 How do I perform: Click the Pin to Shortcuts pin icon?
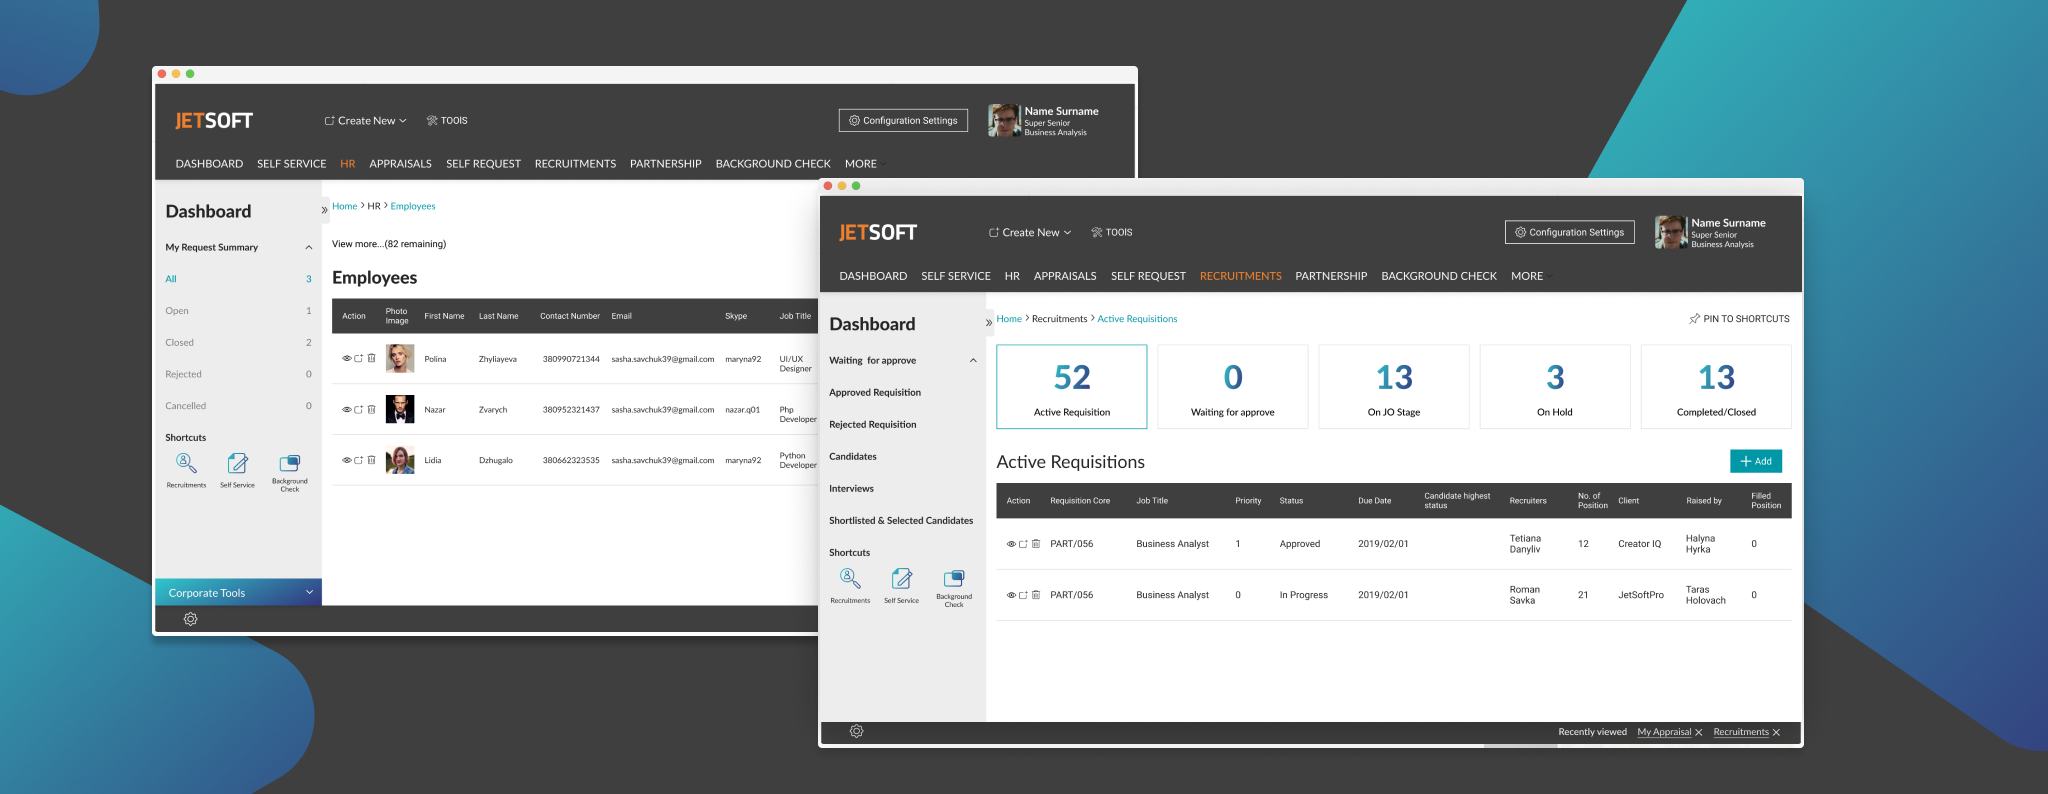[x=1694, y=319]
